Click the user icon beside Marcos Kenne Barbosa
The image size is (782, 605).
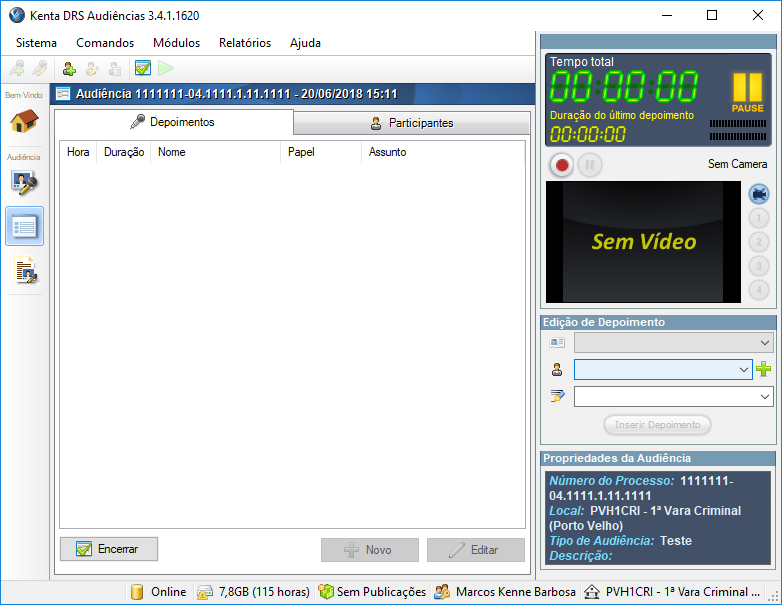point(442,592)
